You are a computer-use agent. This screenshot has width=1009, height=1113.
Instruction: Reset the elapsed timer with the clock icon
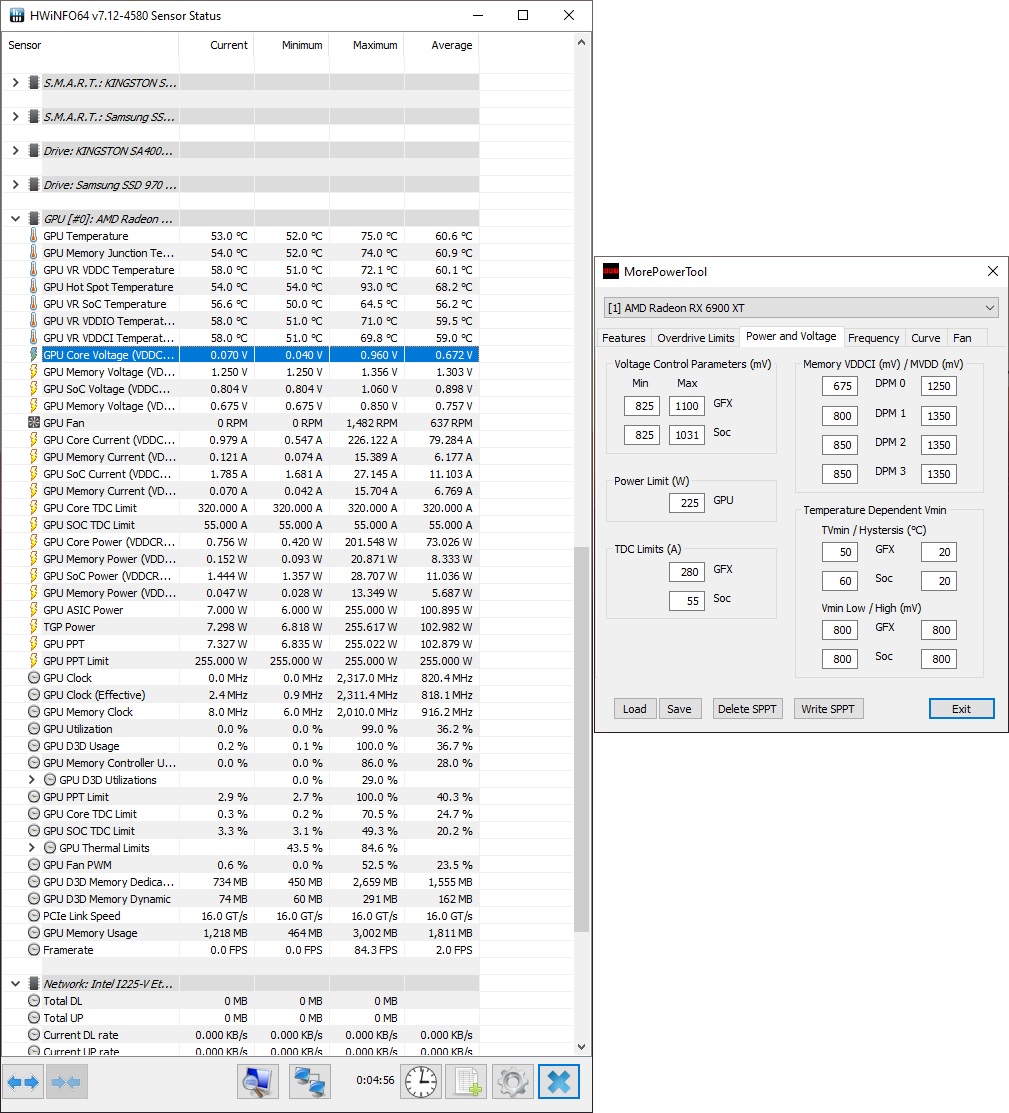[x=420, y=1082]
